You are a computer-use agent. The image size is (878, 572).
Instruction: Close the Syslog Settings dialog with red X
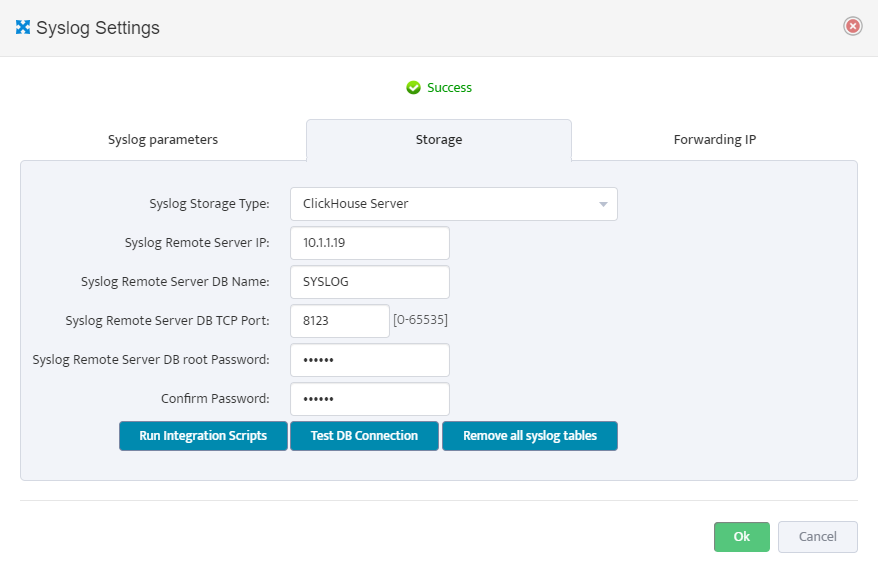[852, 26]
